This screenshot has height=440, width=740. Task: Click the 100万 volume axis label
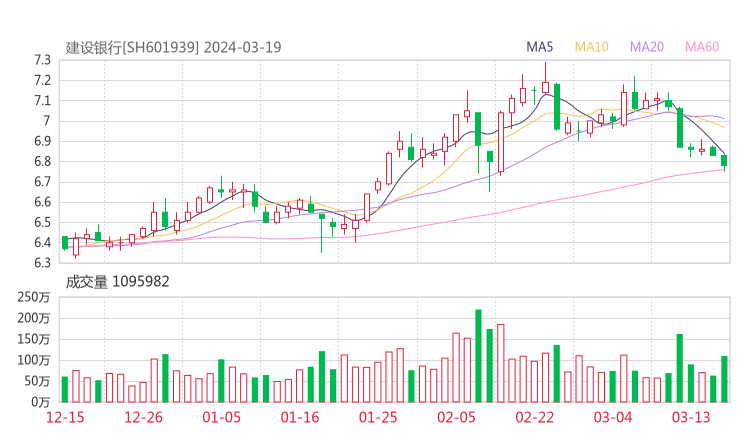pyautogui.click(x=34, y=360)
